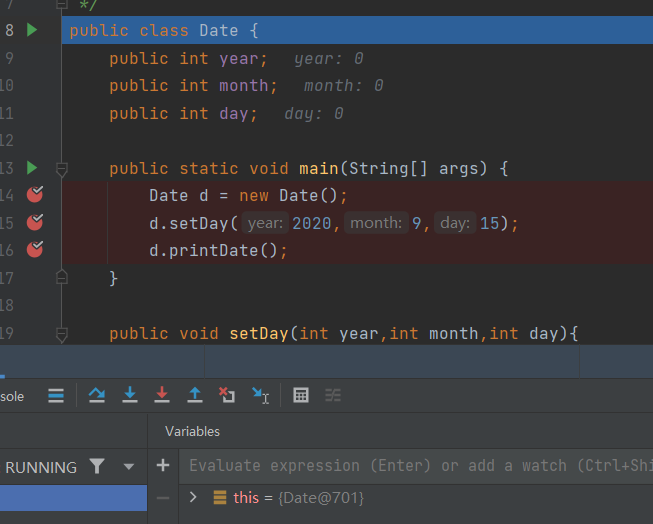Collapse main method fold marker at line 13
Screen dimensions: 653x524
(x=62, y=169)
